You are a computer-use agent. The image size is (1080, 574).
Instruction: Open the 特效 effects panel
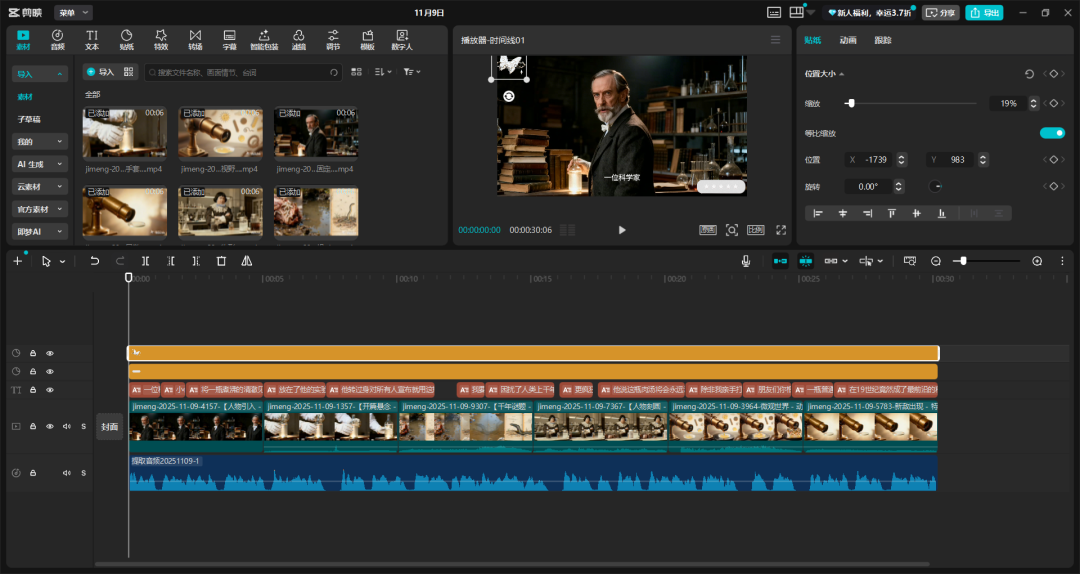tap(161, 40)
